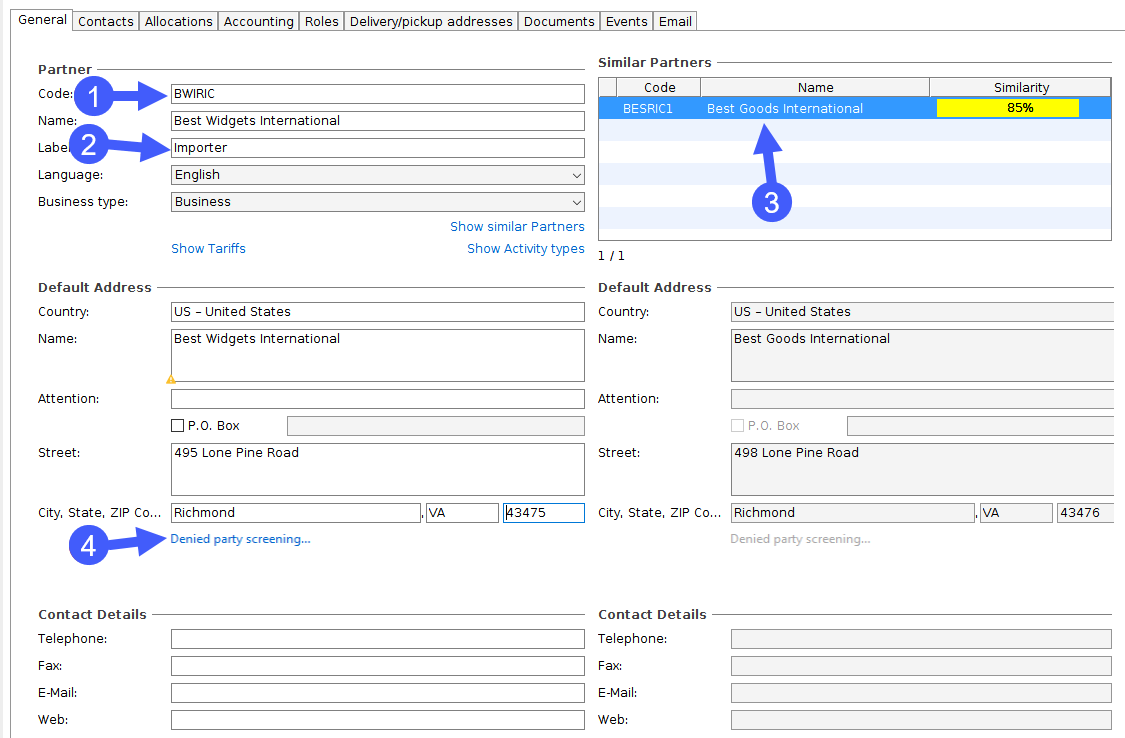1125x738 pixels.
Task: Sort by the Similarity column header
Action: point(1020,88)
